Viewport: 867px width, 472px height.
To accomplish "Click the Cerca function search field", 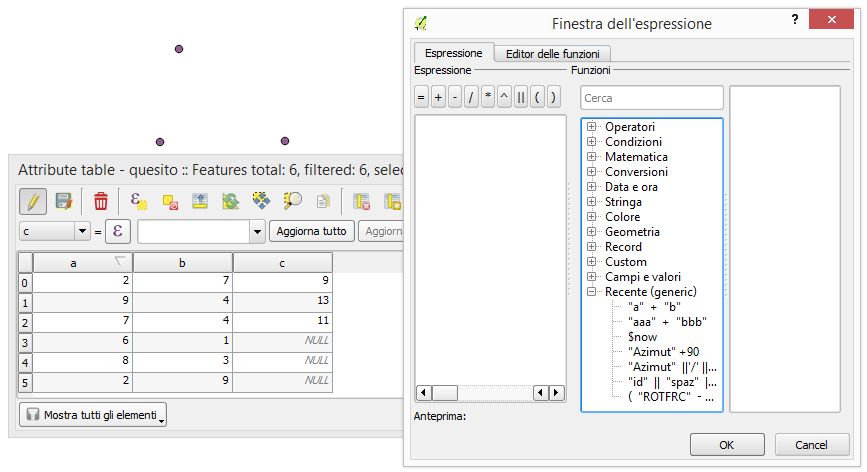I will (651, 98).
